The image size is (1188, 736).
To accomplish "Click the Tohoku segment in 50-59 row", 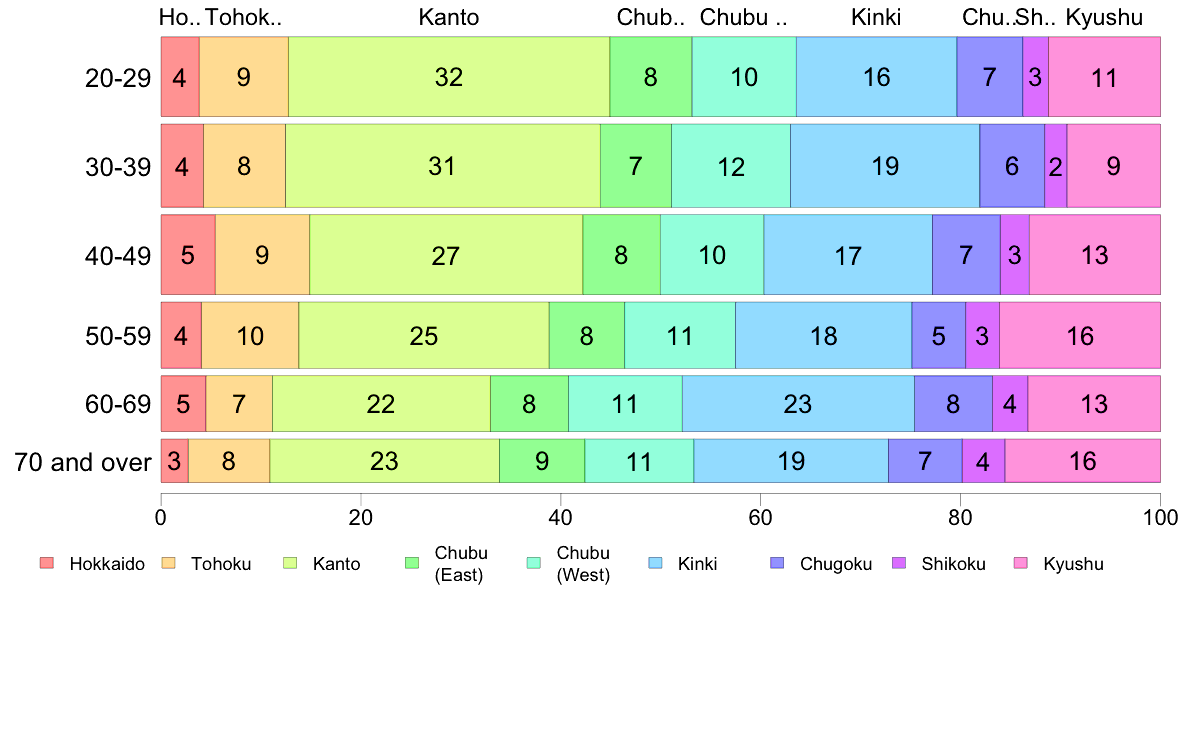I will point(250,335).
